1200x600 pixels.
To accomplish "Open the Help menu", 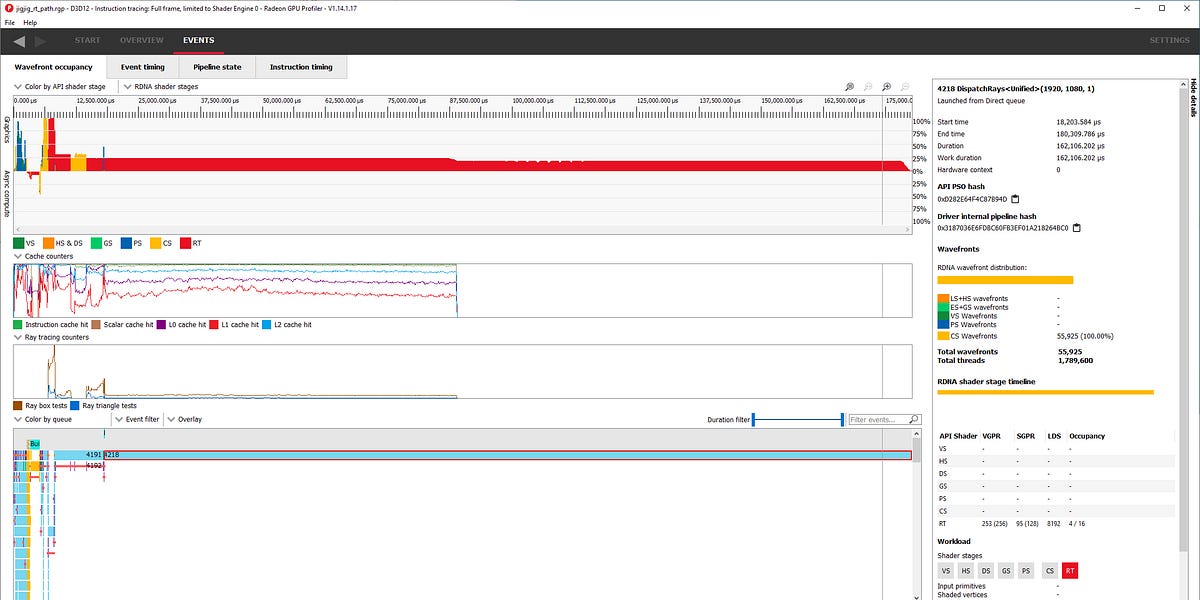I will click(30, 22).
